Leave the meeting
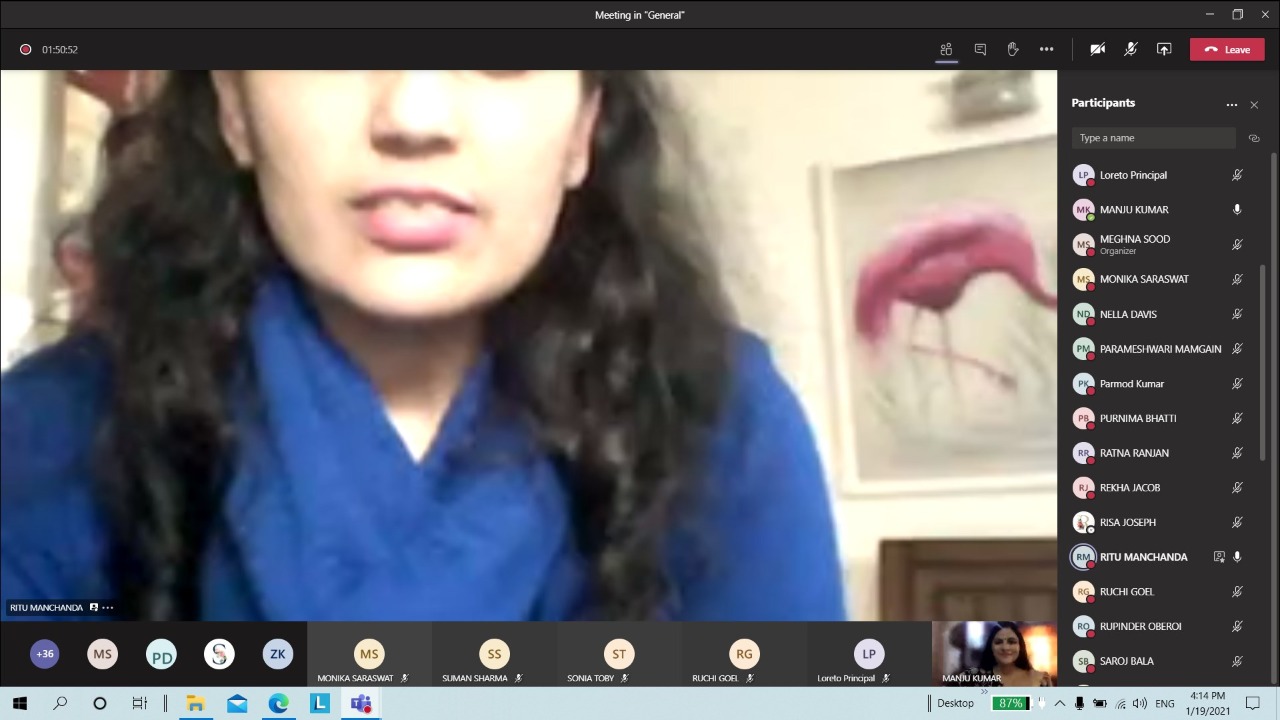The width and height of the screenshot is (1280, 720). click(1227, 49)
